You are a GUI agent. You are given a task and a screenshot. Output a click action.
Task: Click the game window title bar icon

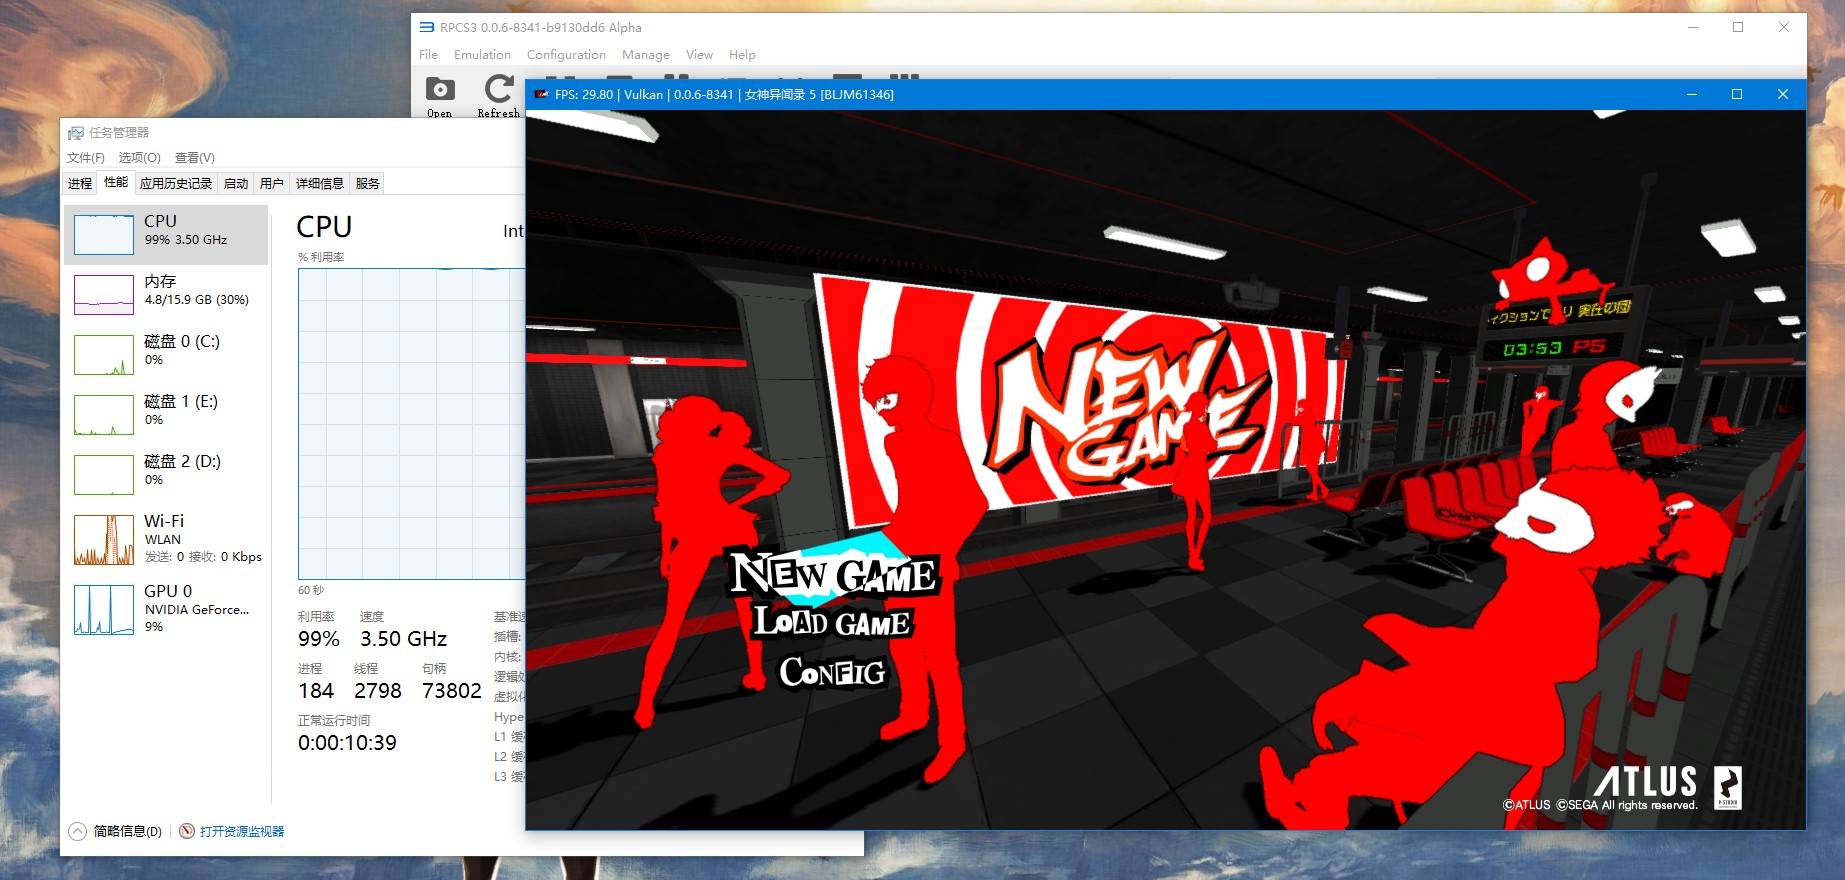point(542,94)
